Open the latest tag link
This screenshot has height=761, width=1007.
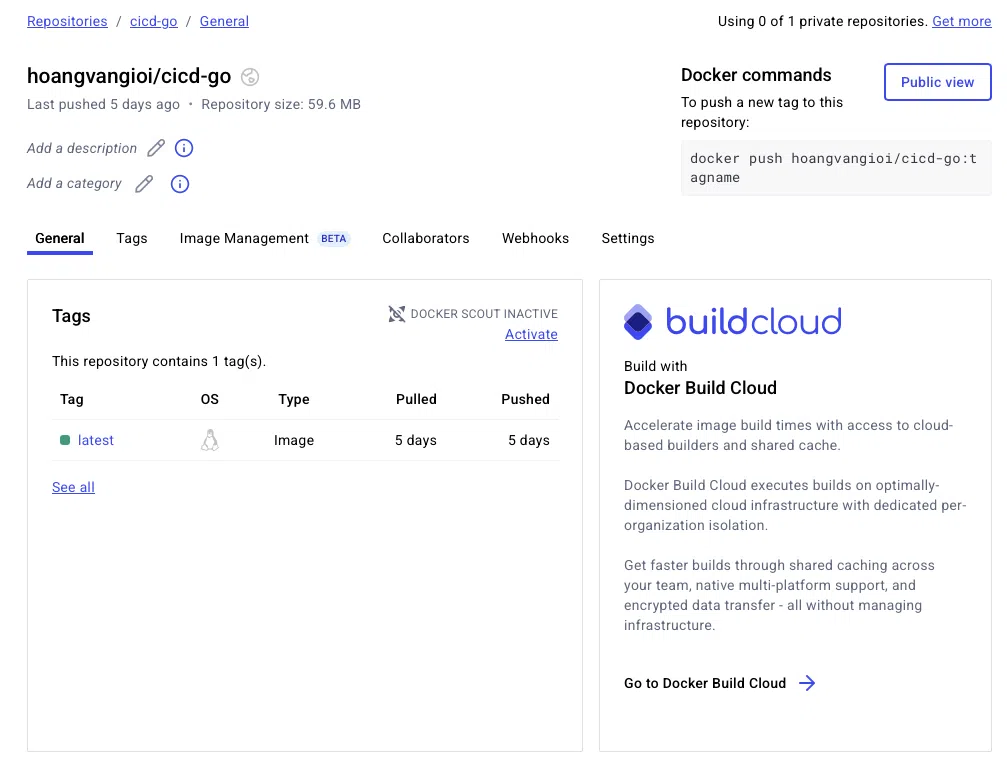point(96,441)
